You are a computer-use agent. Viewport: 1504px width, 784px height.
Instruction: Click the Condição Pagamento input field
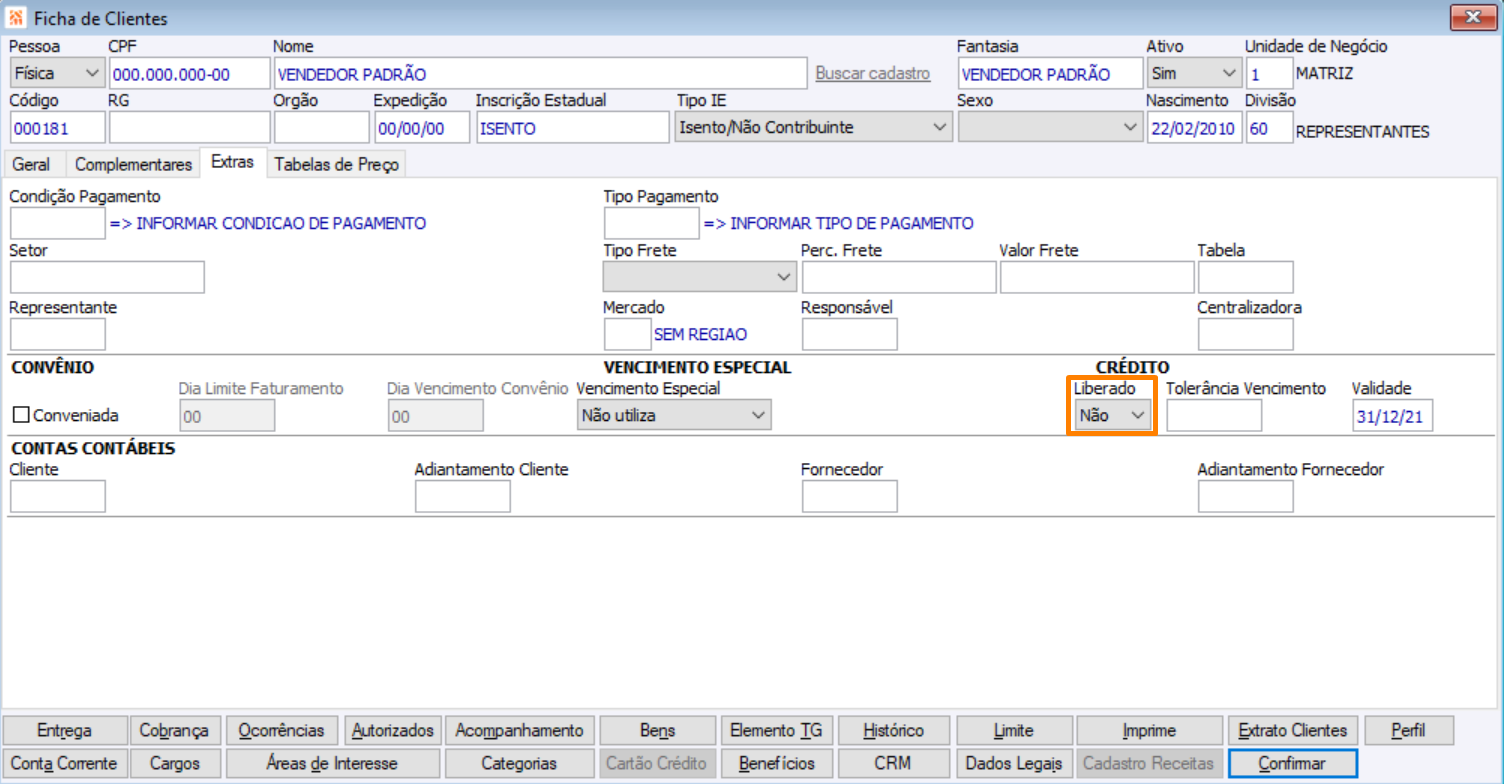point(57,223)
